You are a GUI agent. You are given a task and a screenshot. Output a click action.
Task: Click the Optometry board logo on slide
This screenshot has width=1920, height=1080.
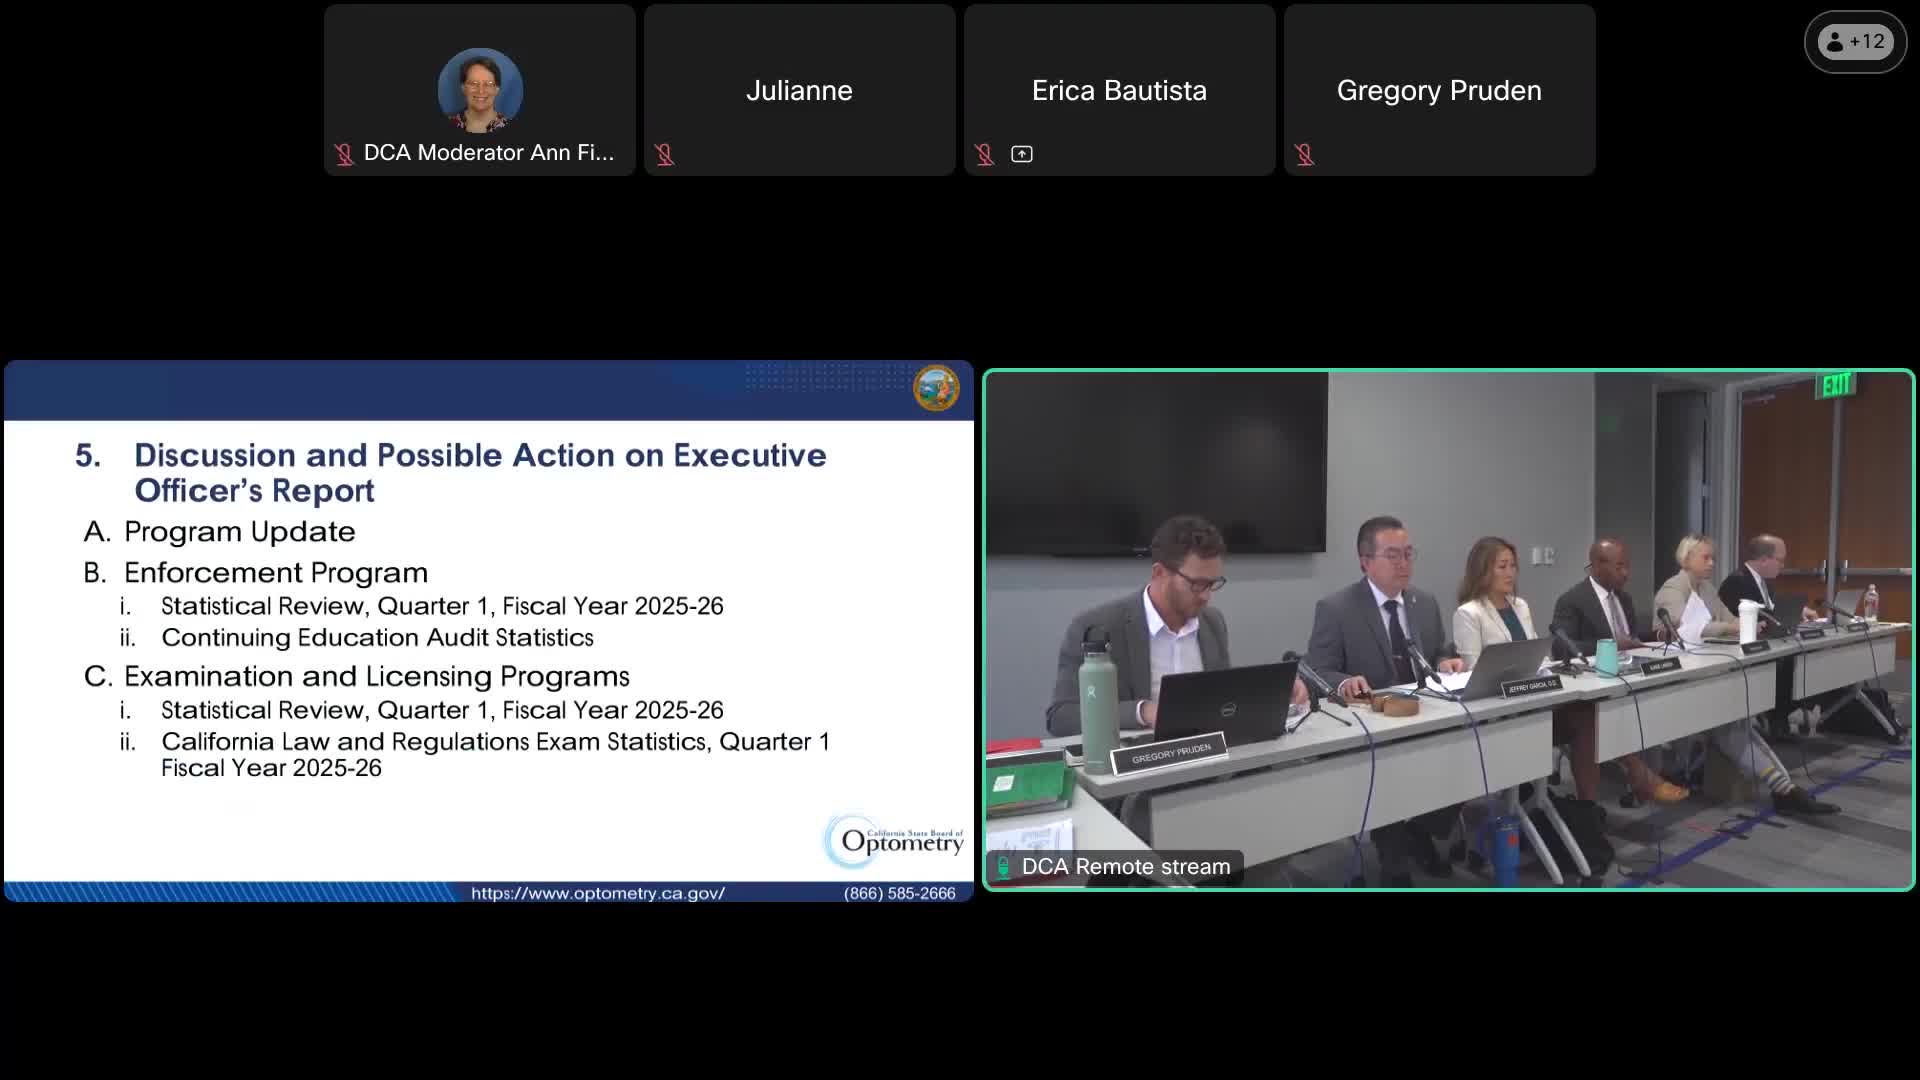click(x=895, y=840)
